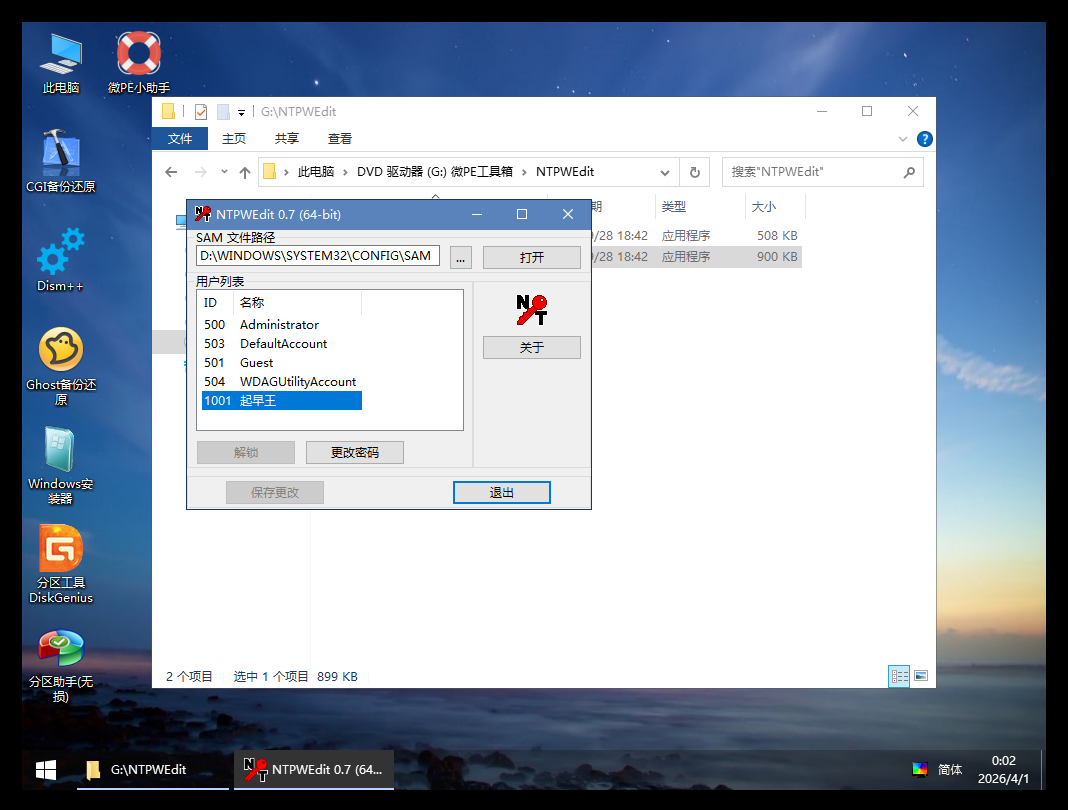
Task: Click the new folder quick access icon
Action: point(223,112)
